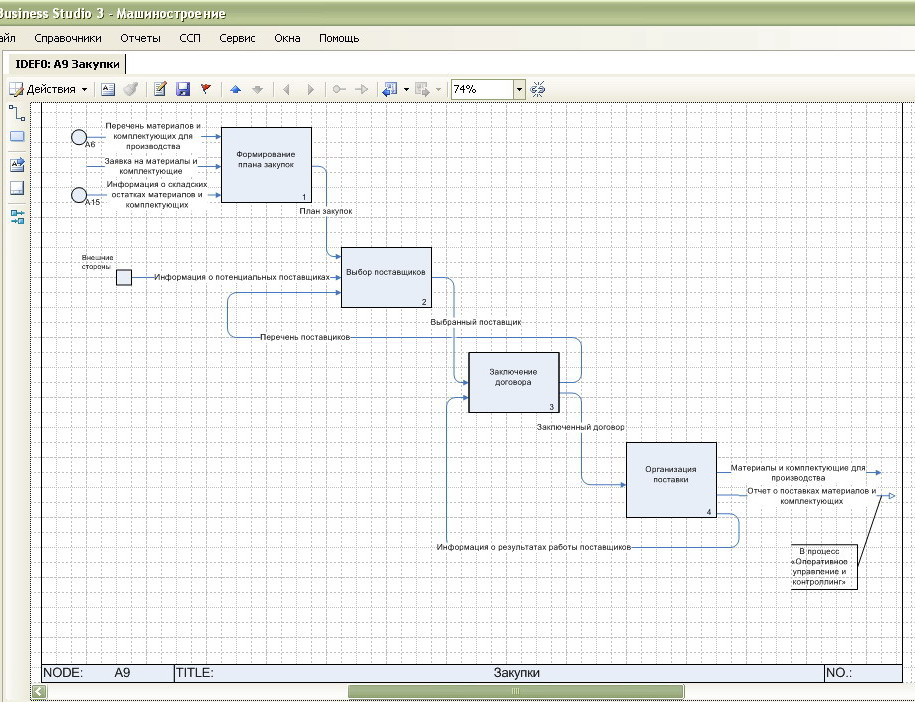Open the Отчеты menu
Image resolution: width=915 pixels, height=702 pixels.
141,38
